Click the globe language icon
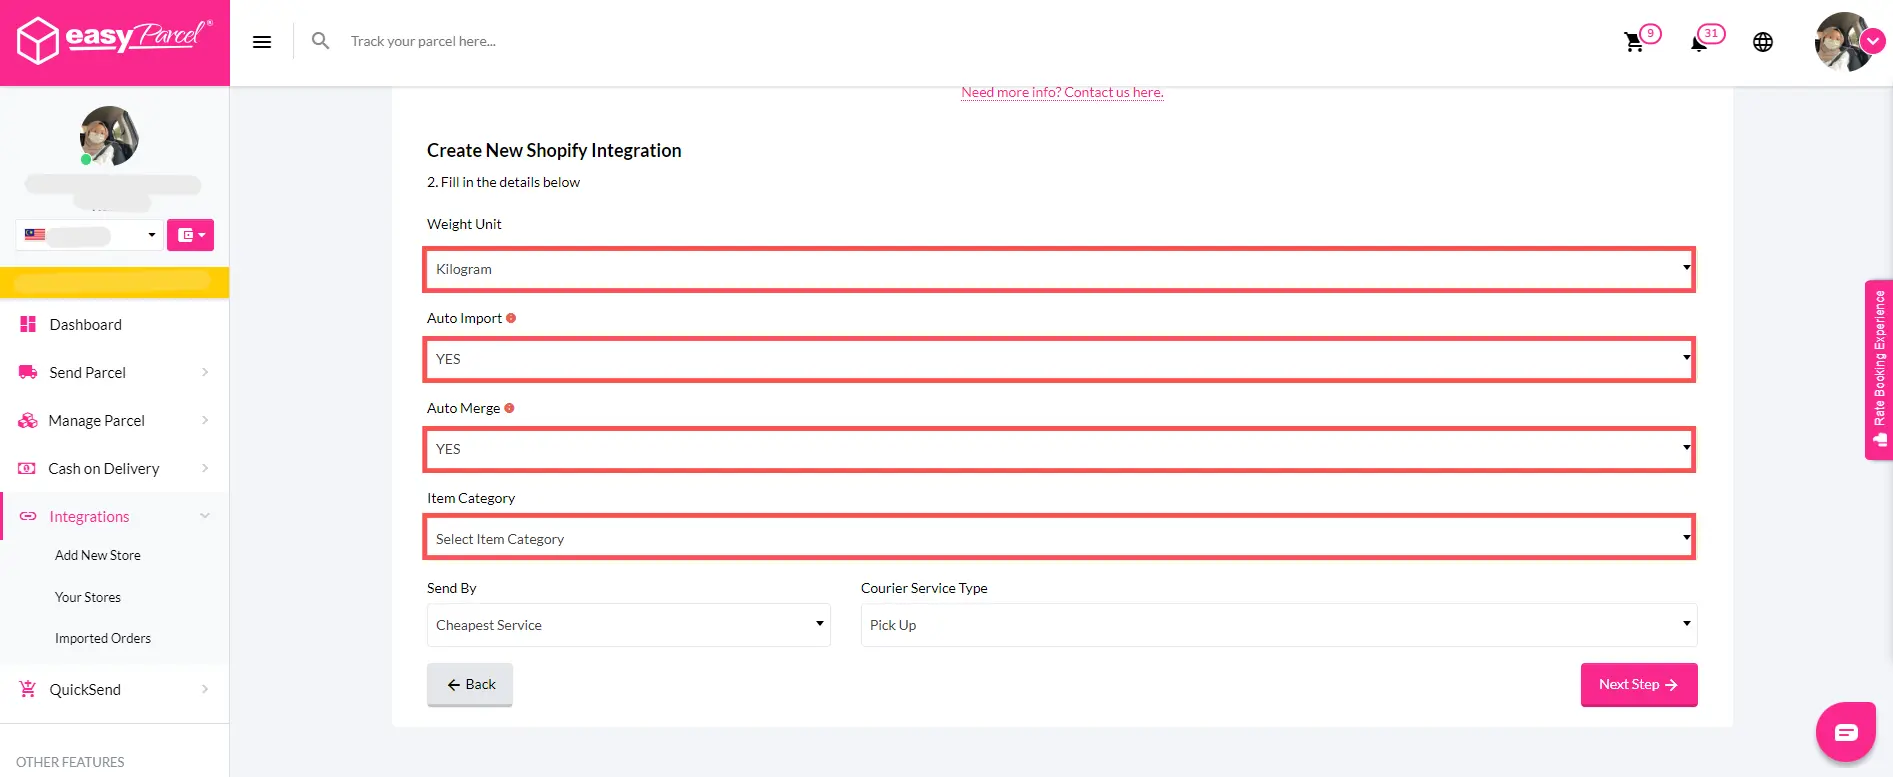The image size is (1893, 777). (1762, 42)
